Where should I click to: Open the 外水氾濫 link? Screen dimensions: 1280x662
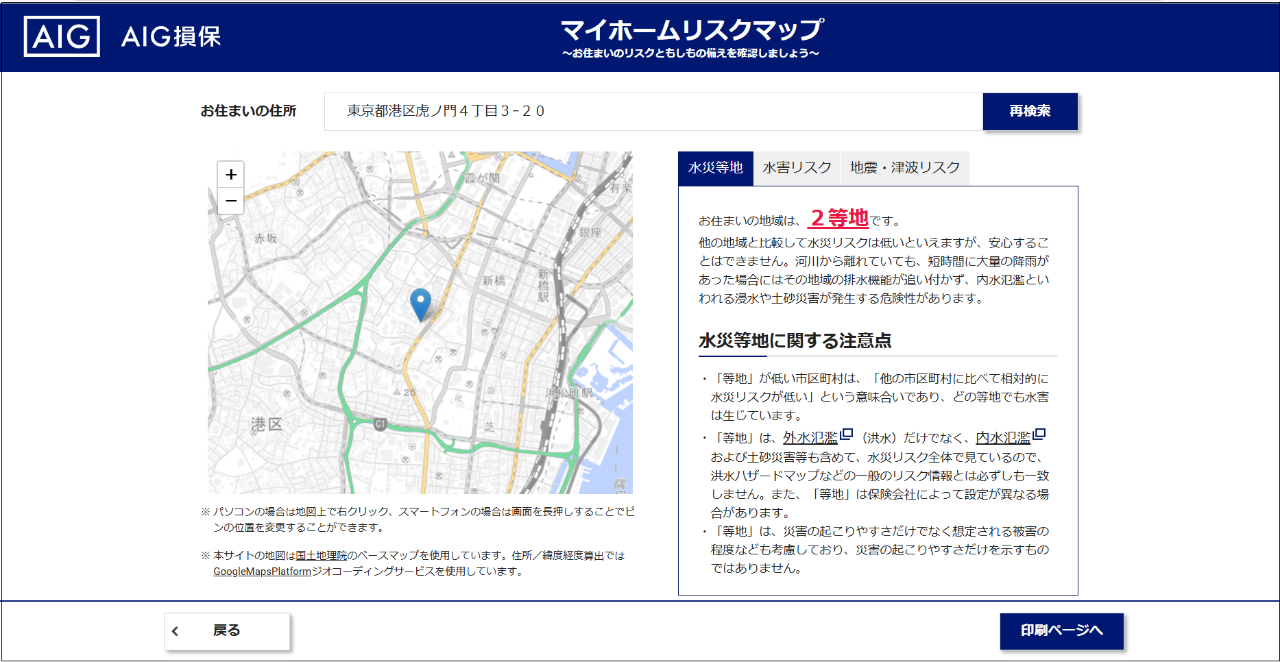click(x=810, y=437)
